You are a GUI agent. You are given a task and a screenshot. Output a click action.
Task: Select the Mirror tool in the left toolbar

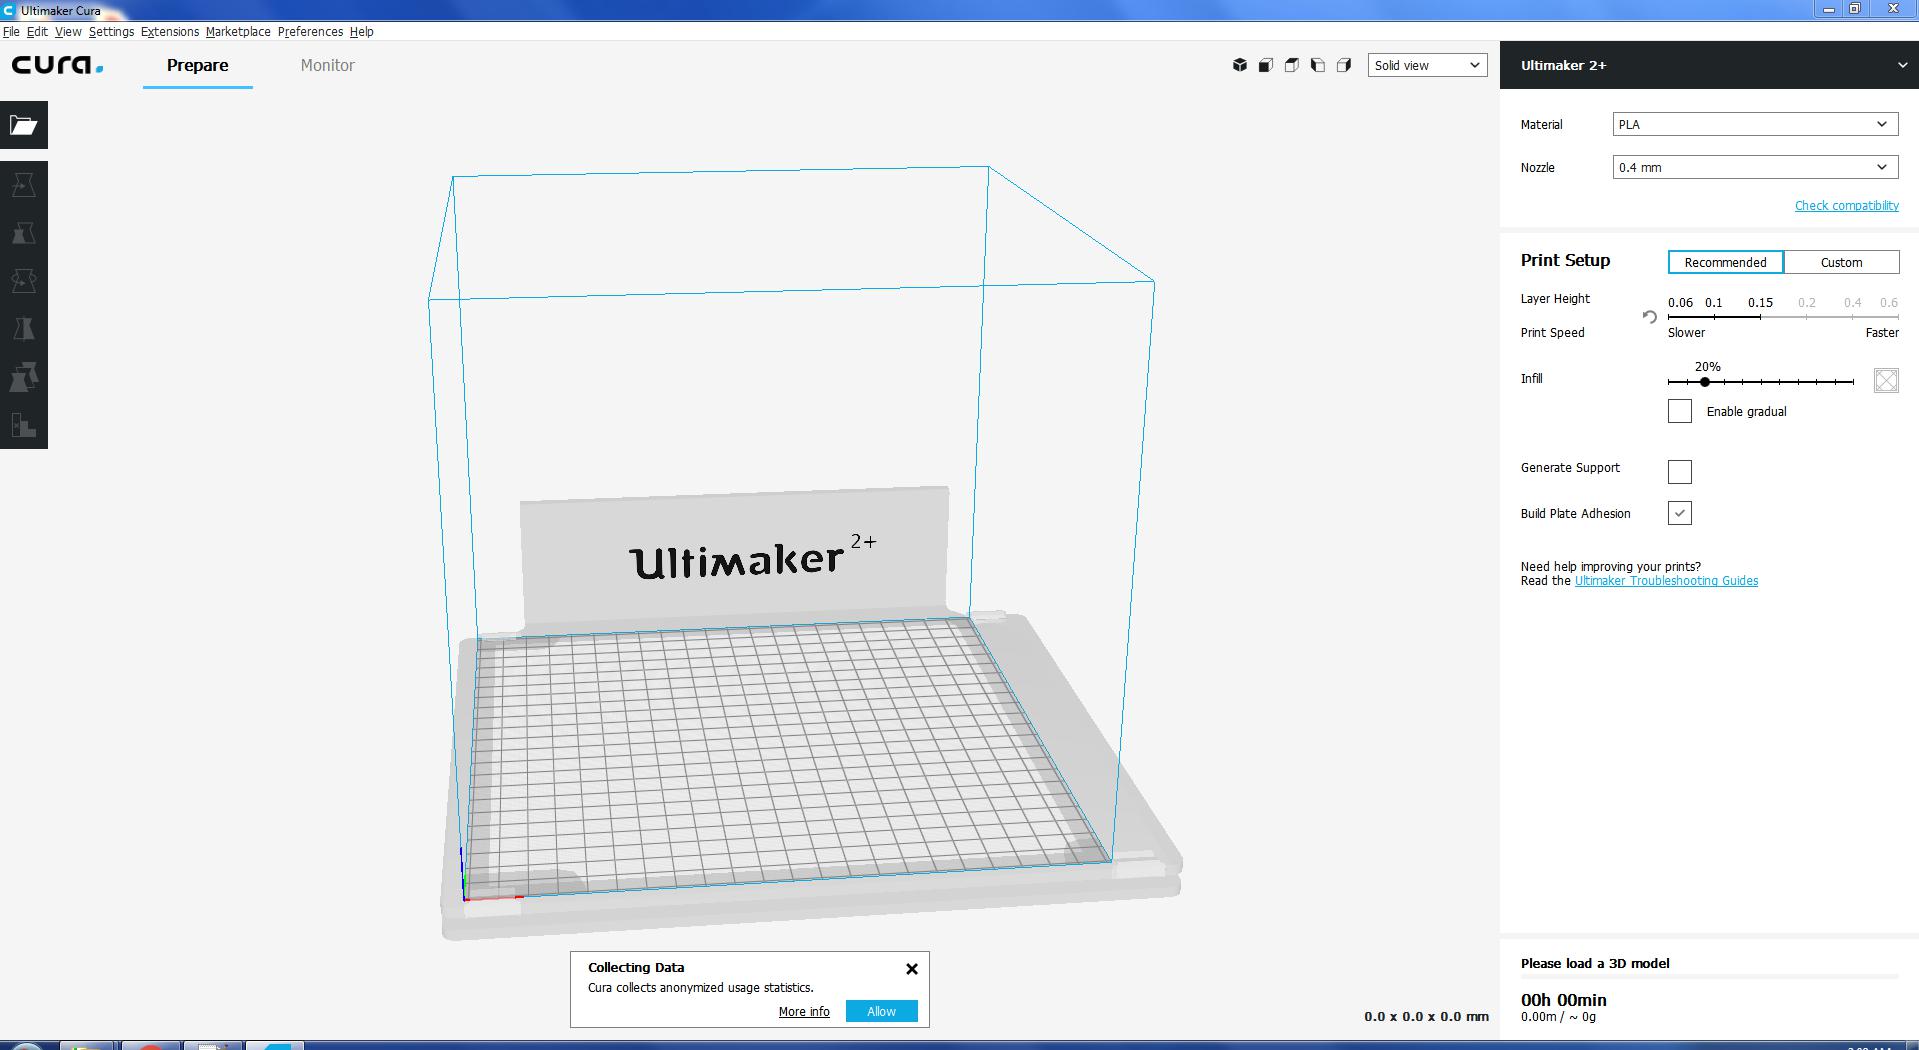pos(24,329)
